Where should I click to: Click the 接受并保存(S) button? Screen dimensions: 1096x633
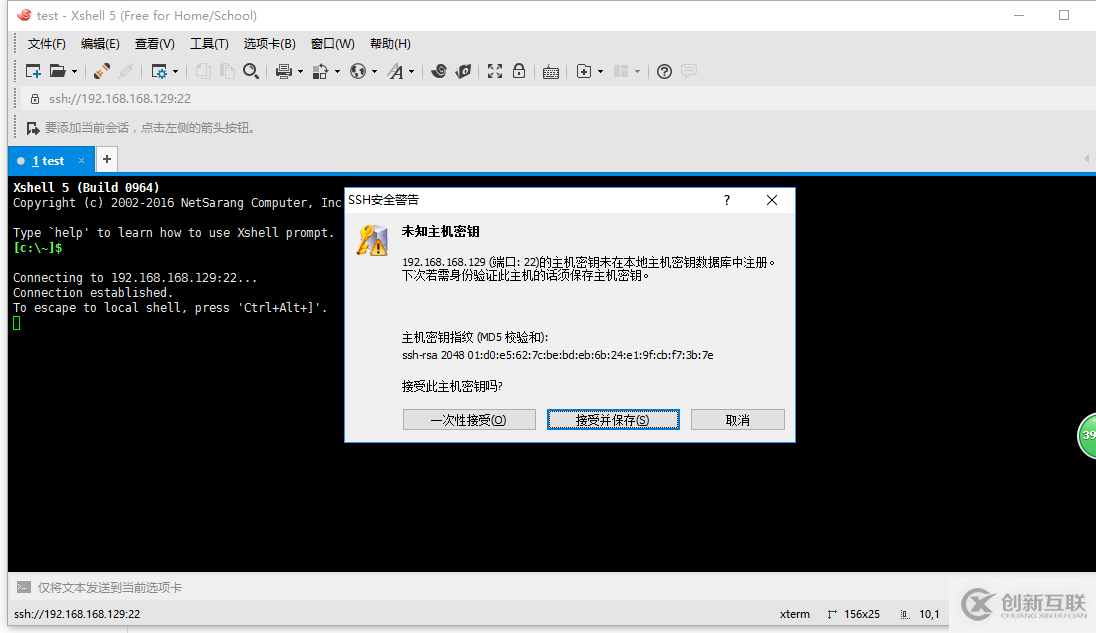[613, 419]
